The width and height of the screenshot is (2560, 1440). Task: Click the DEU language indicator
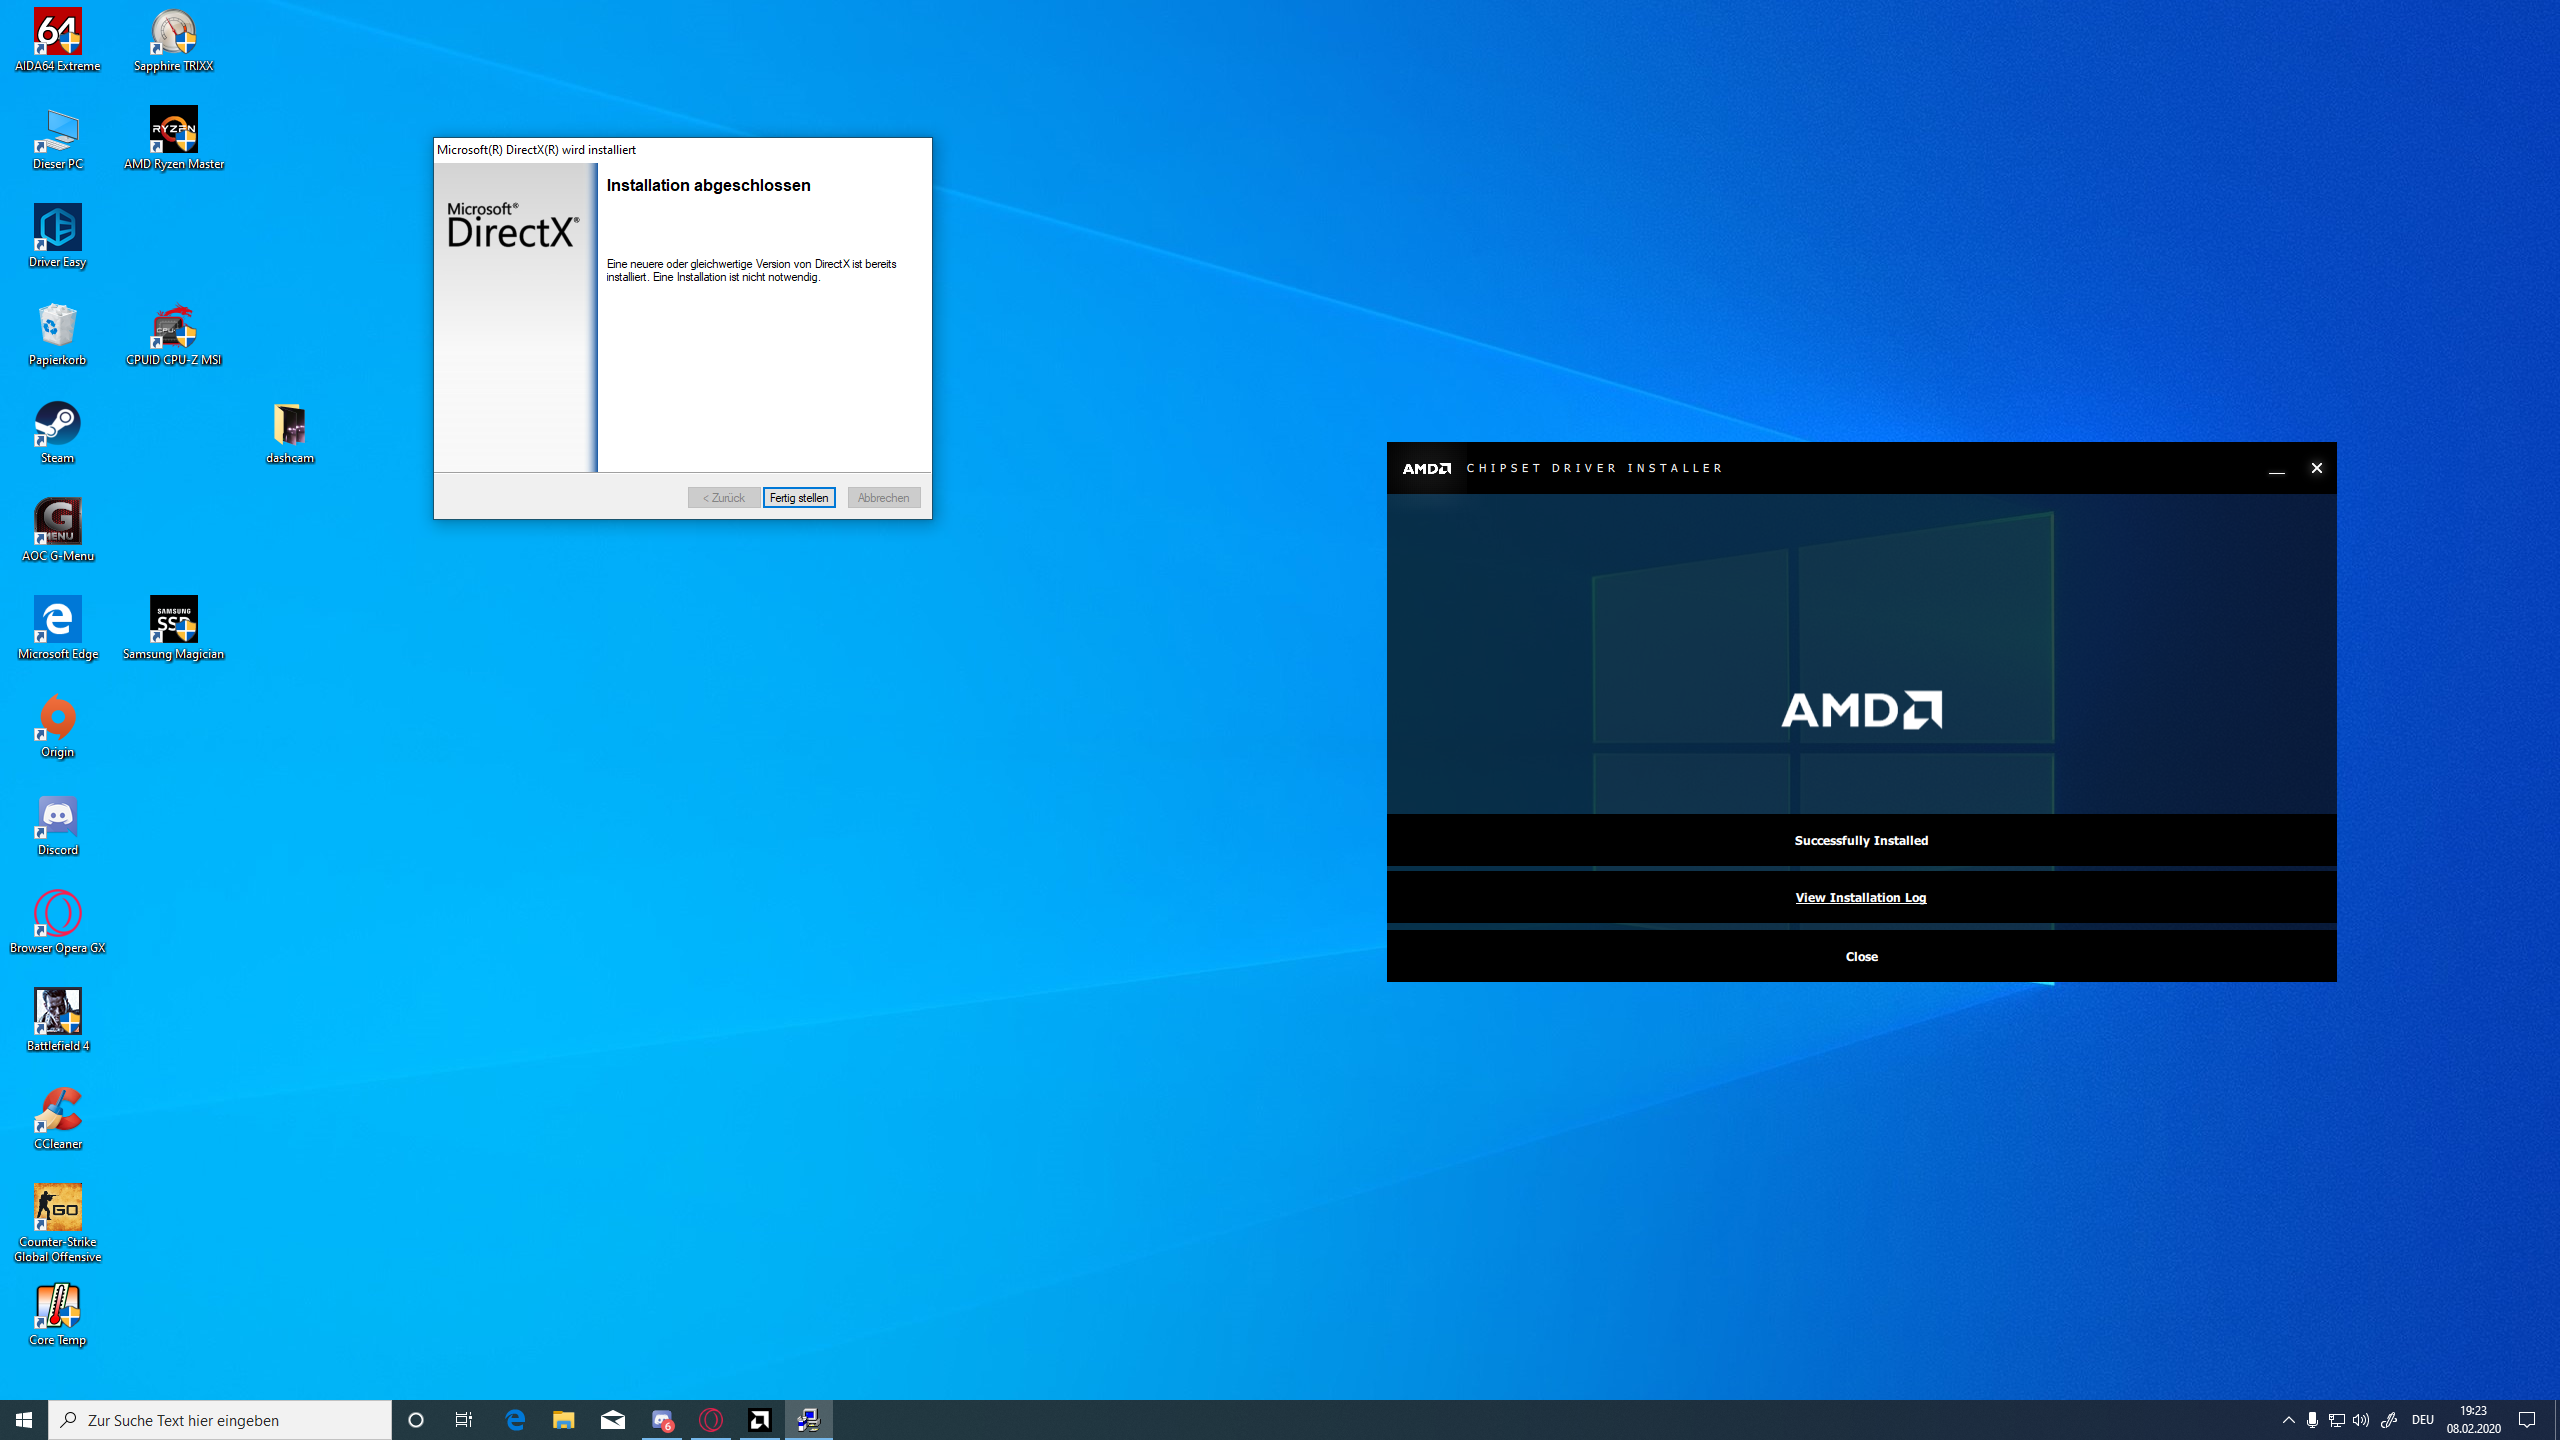coord(2422,1420)
